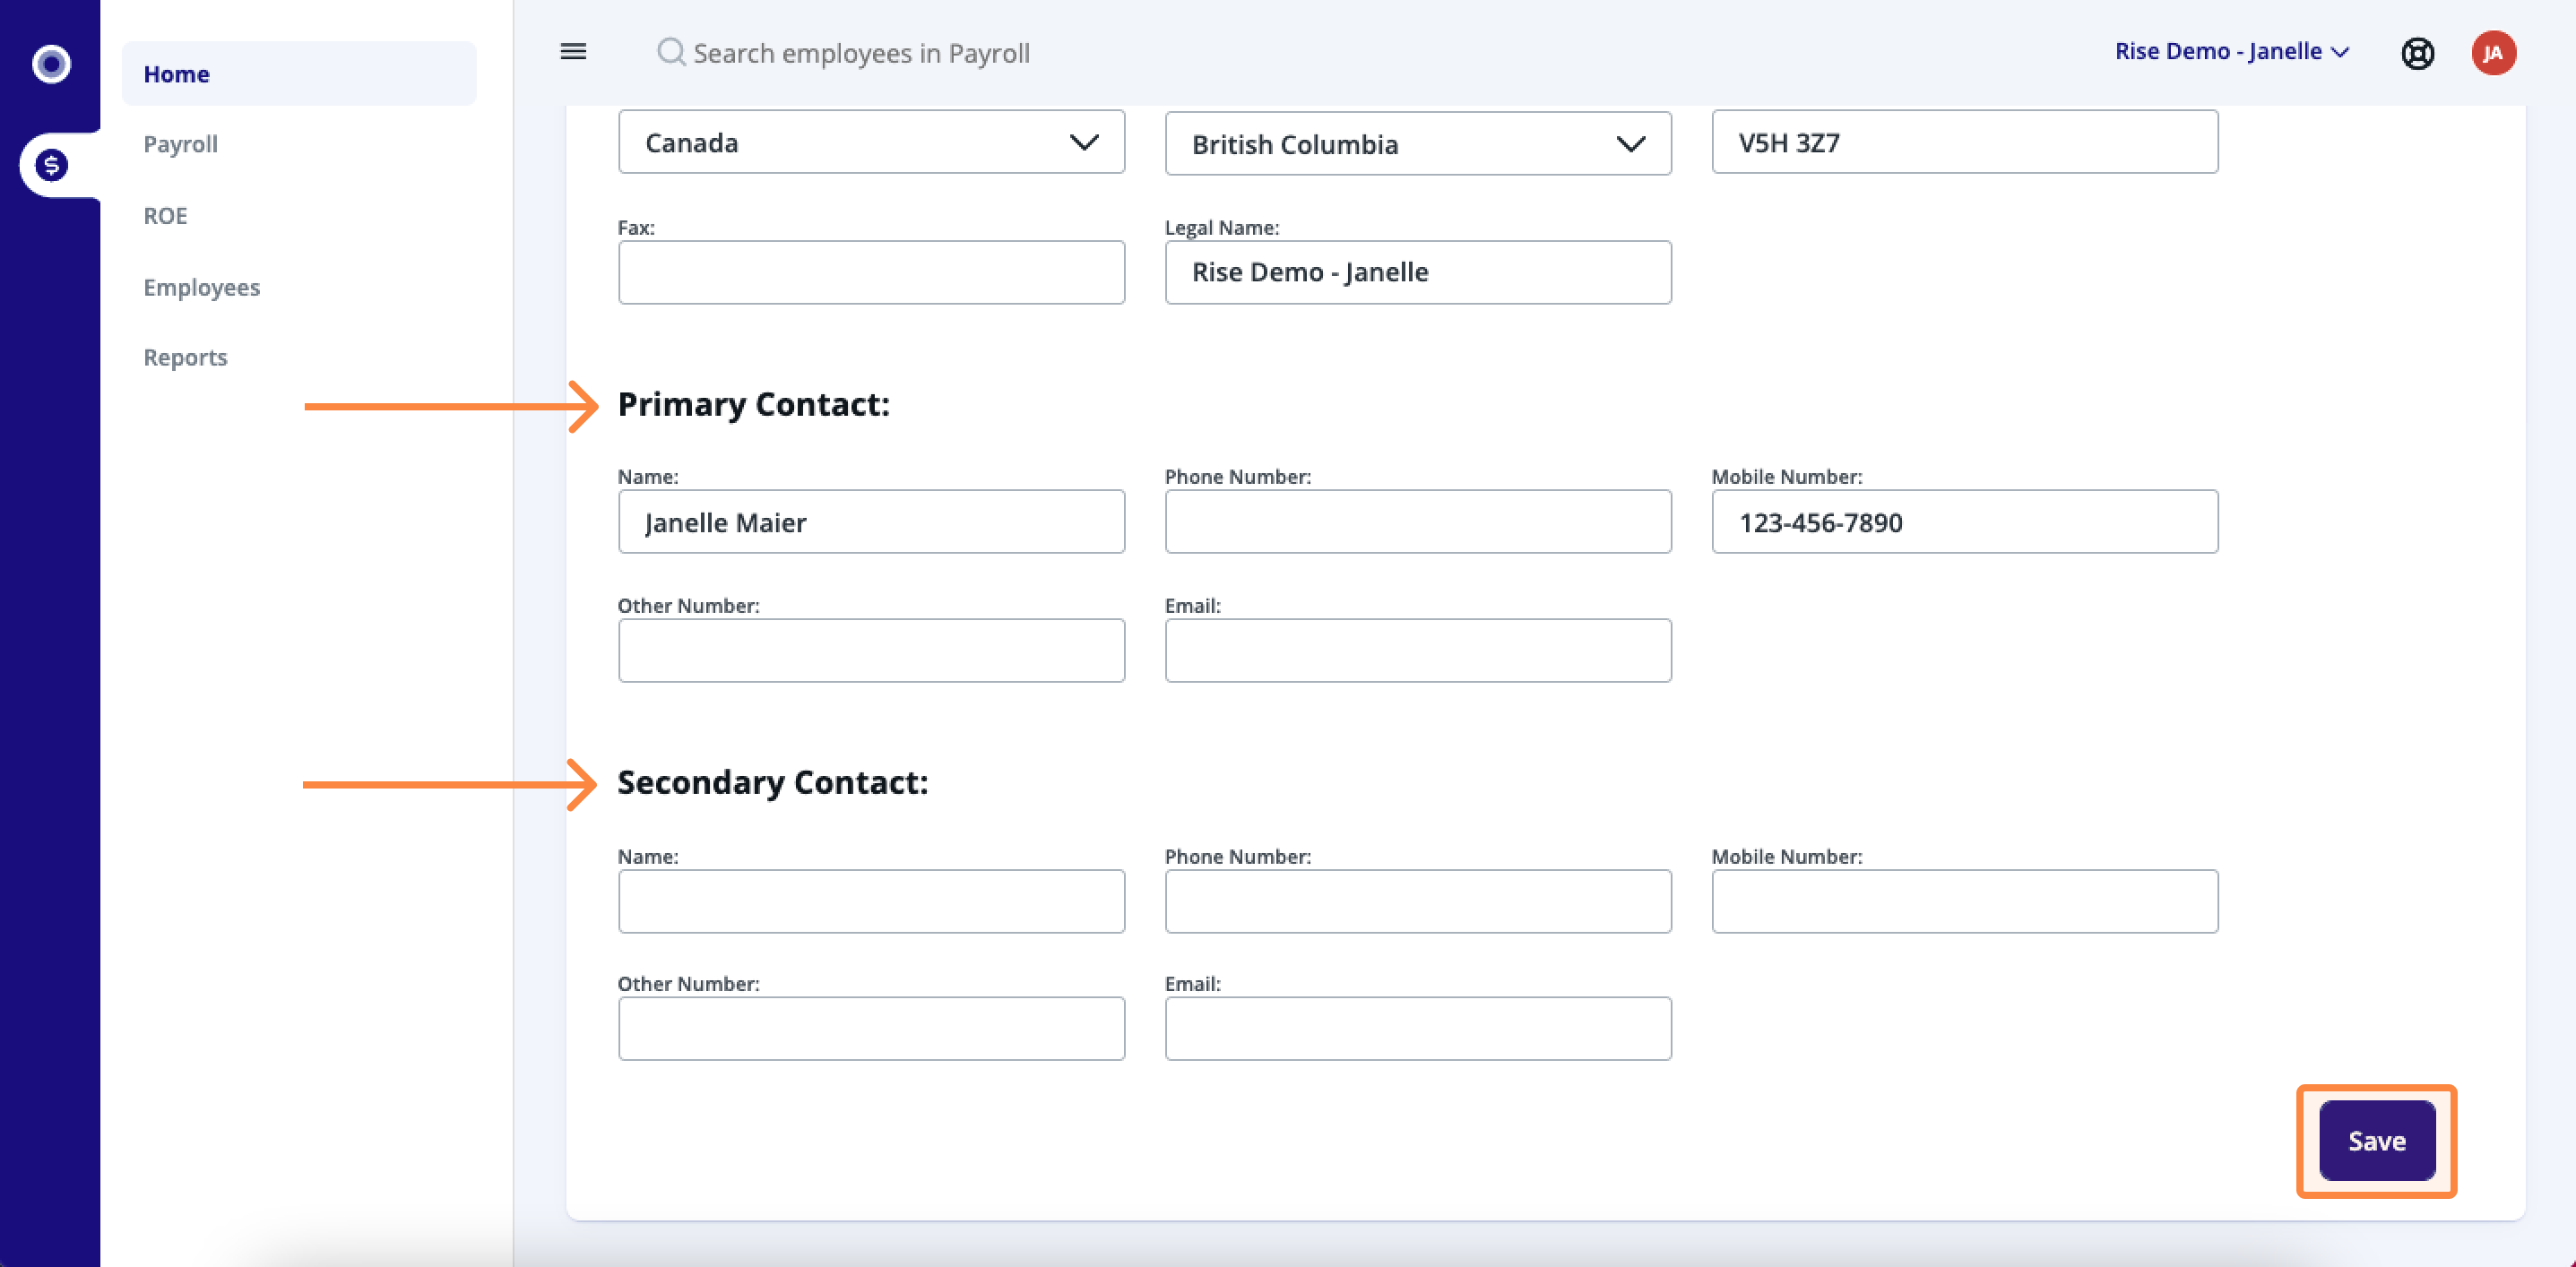This screenshot has height=1267, width=2576.
Task: Open the Payroll dollar icon module
Action: click(51, 165)
